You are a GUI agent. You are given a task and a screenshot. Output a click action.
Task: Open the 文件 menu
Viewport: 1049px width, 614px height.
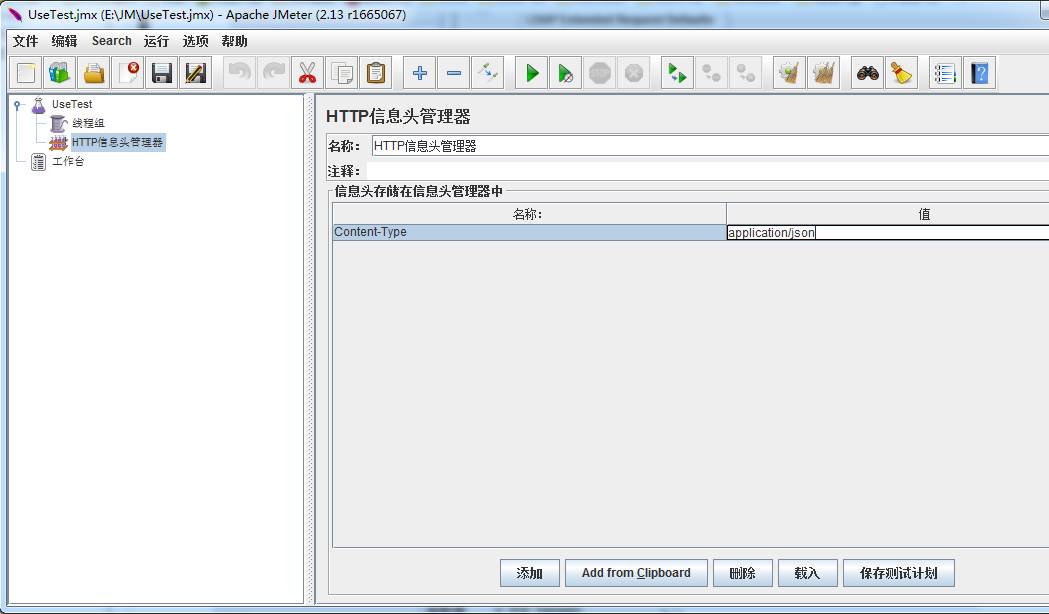click(25, 41)
